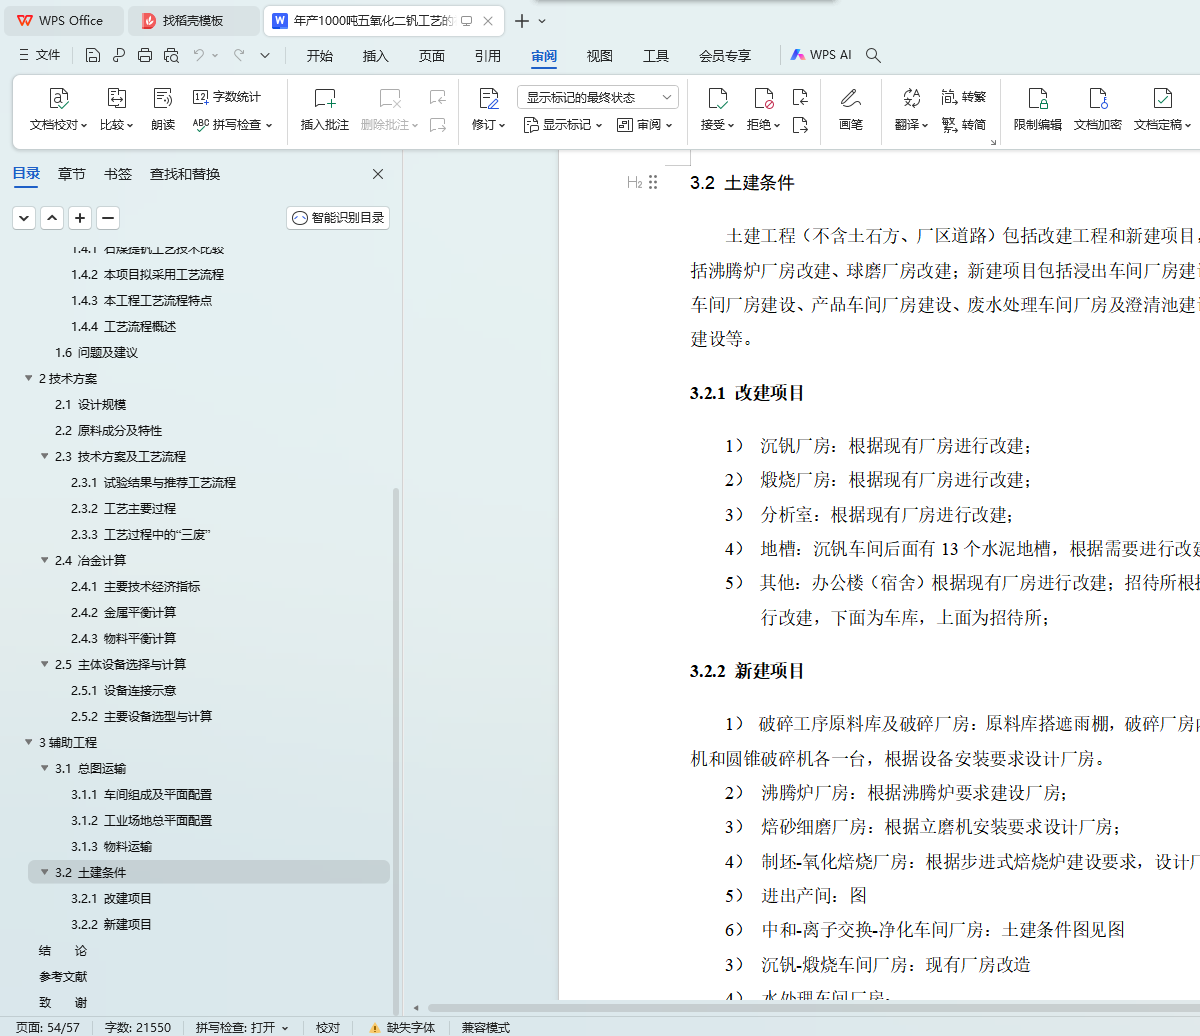Collapse the 2.3 技术方案及工艺流程 outline node
The width and height of the screenshot is (1200, 1036).
tap(44, 456)
